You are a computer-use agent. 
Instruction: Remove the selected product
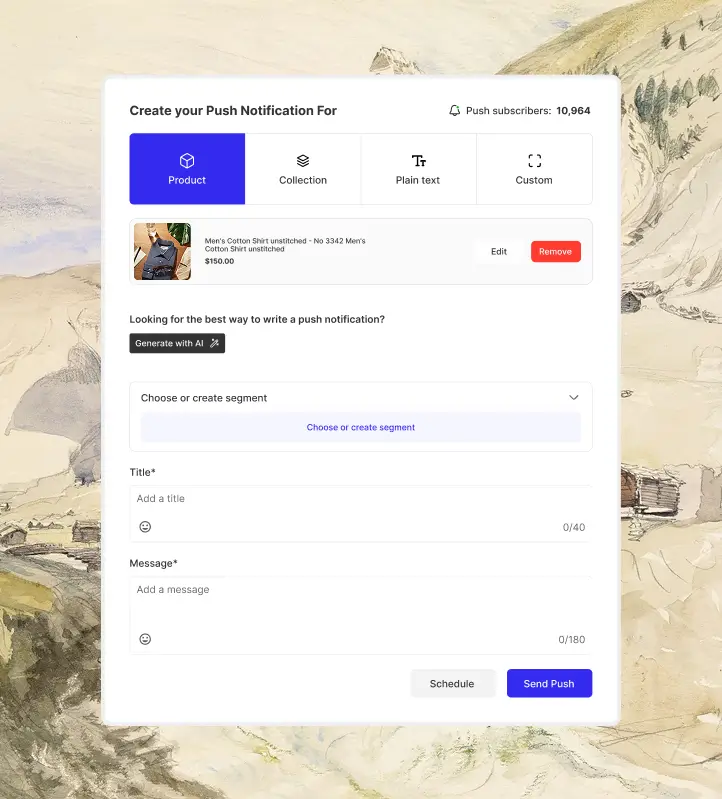pos(556,252)
